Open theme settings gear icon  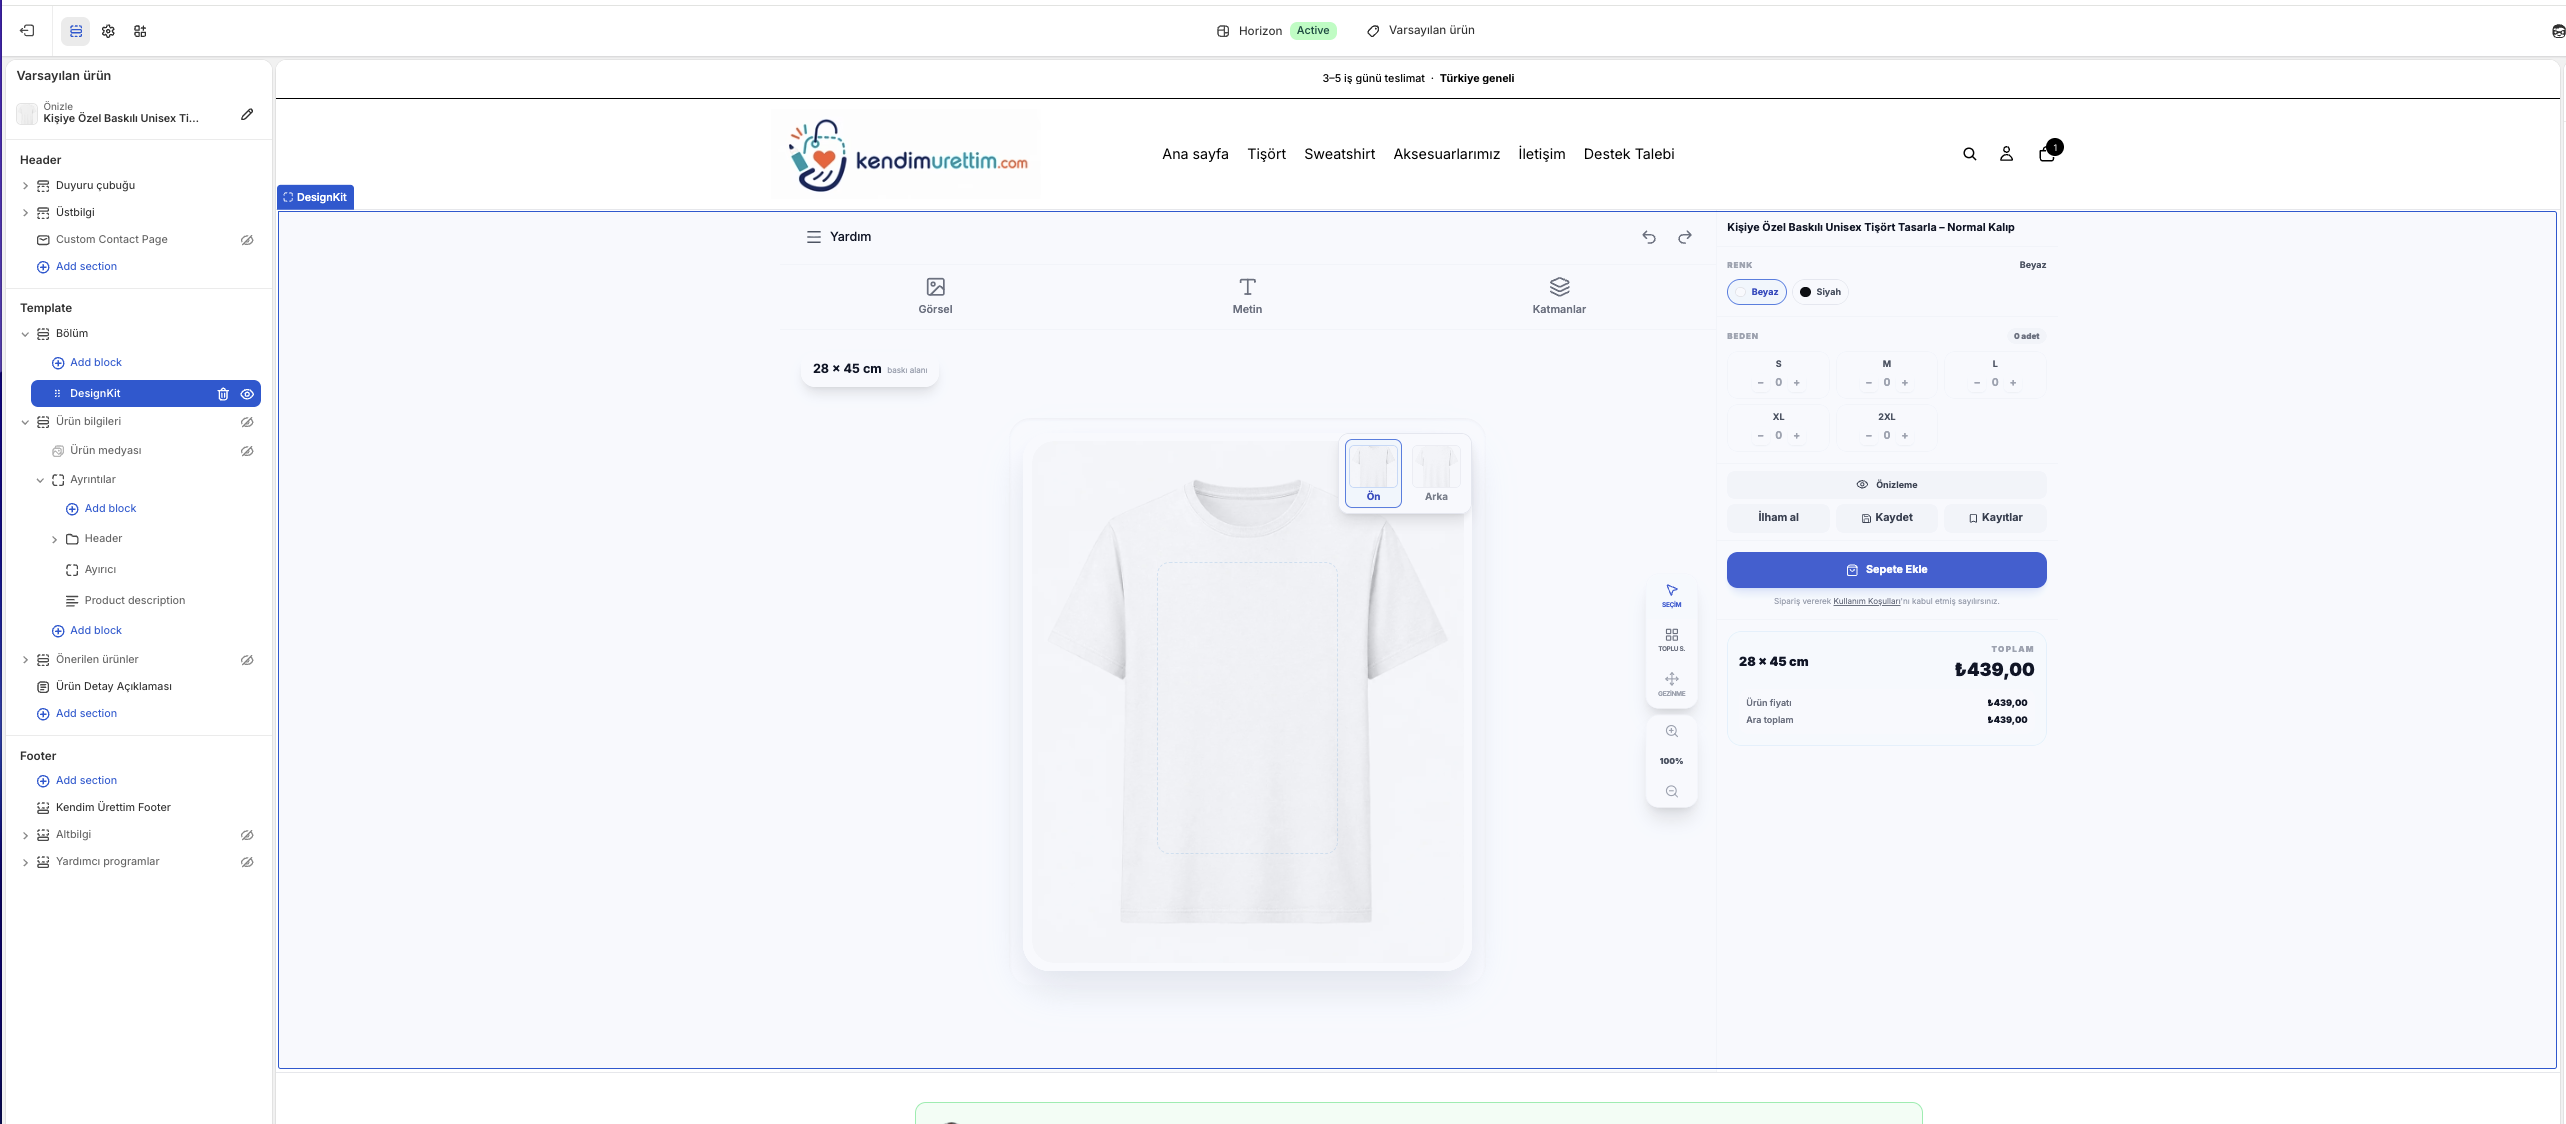click(108, 31)
